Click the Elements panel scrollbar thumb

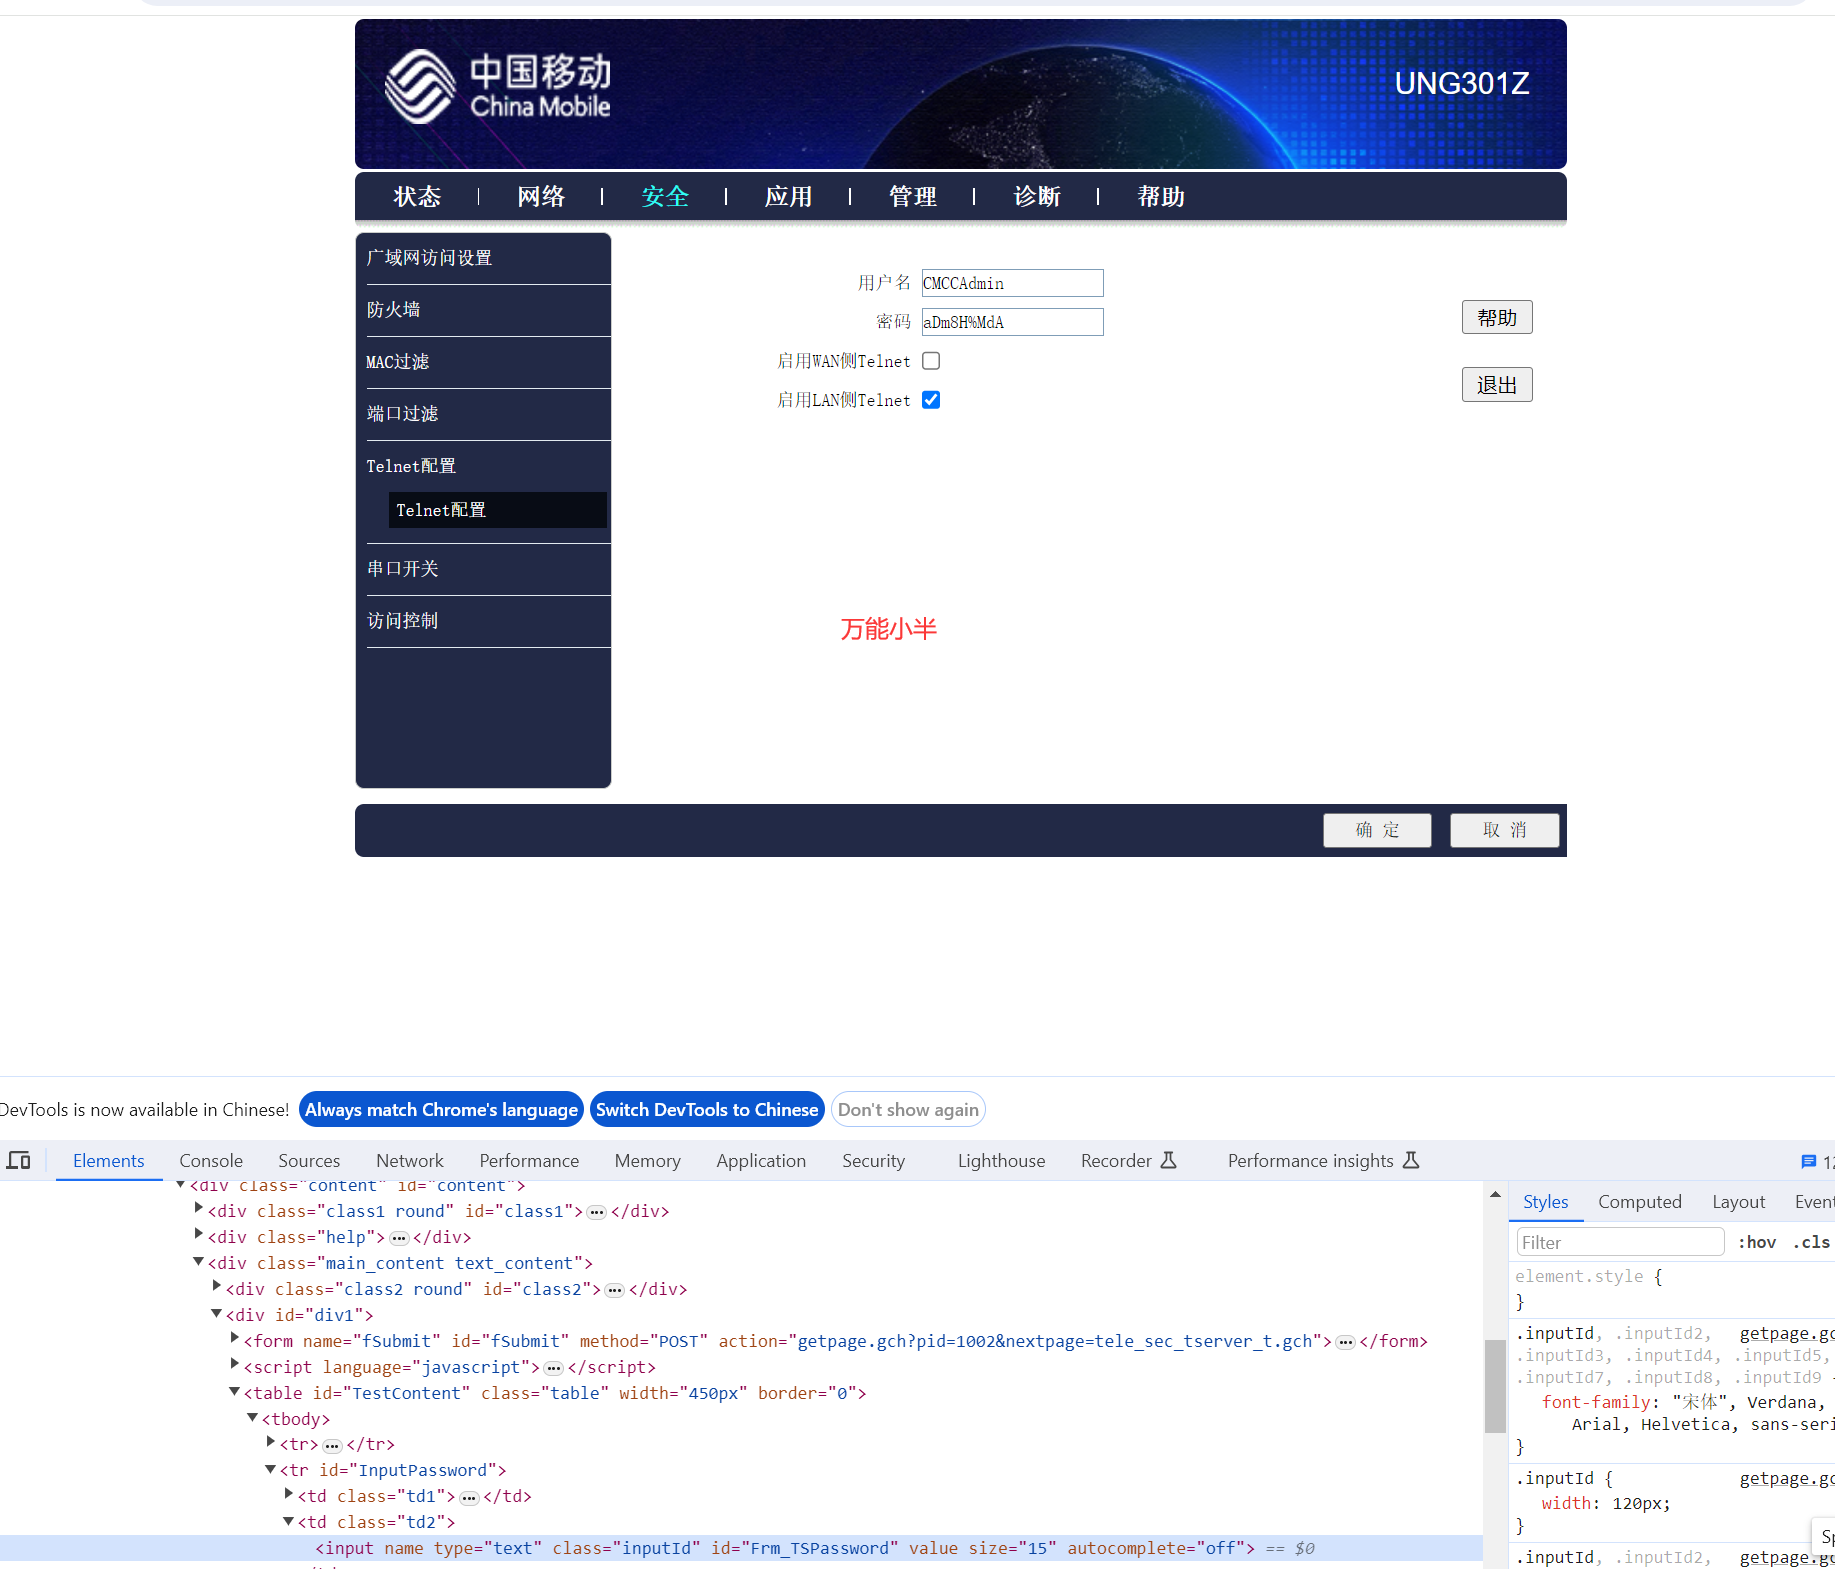(1495, 1385)
